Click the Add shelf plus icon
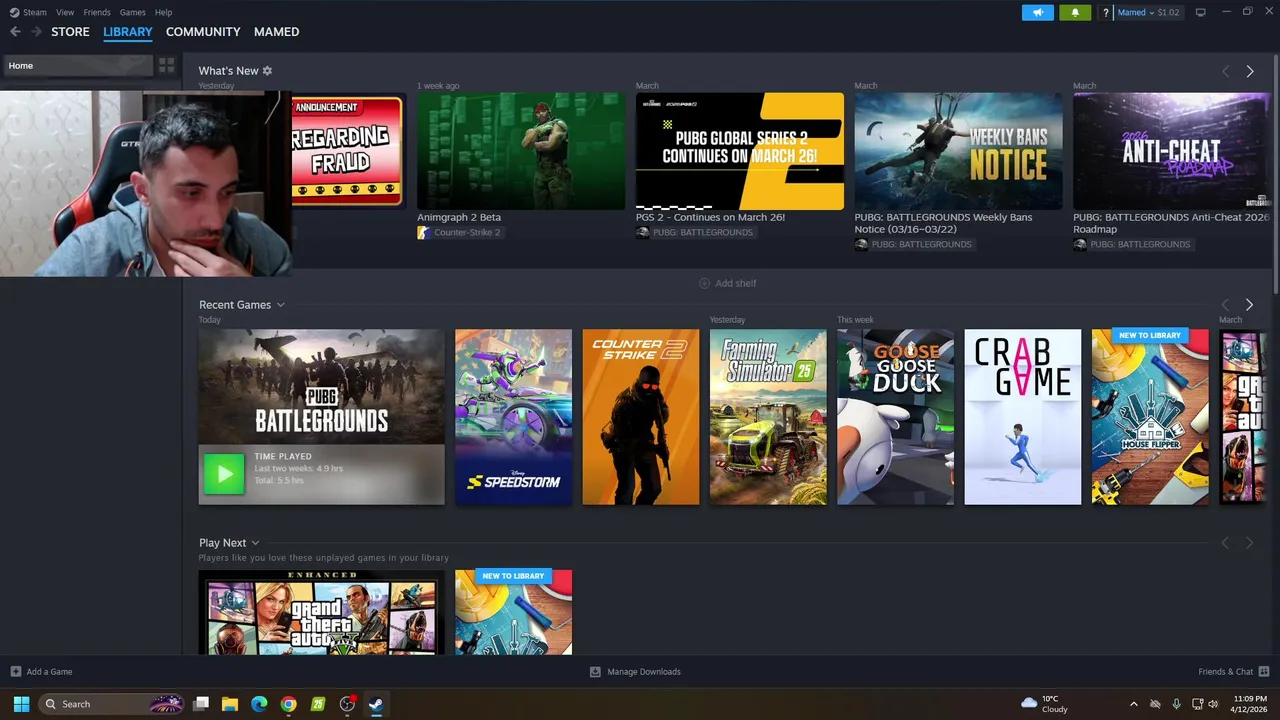This screenshot has width=1280, height=720. click(x=704, y=283)
